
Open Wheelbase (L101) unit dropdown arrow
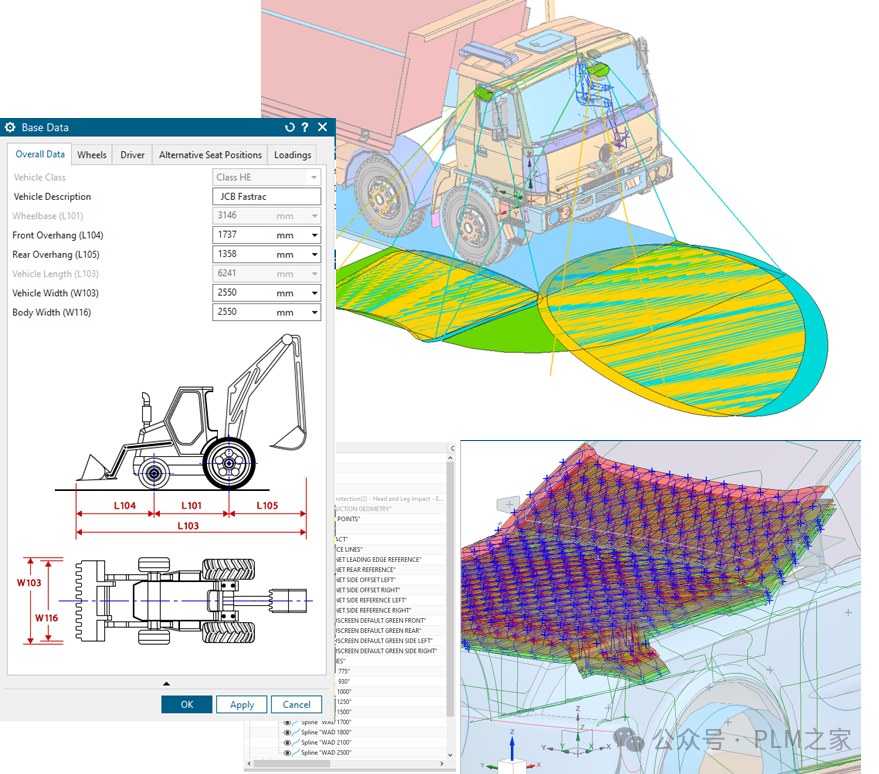click(x=314, y=216)
